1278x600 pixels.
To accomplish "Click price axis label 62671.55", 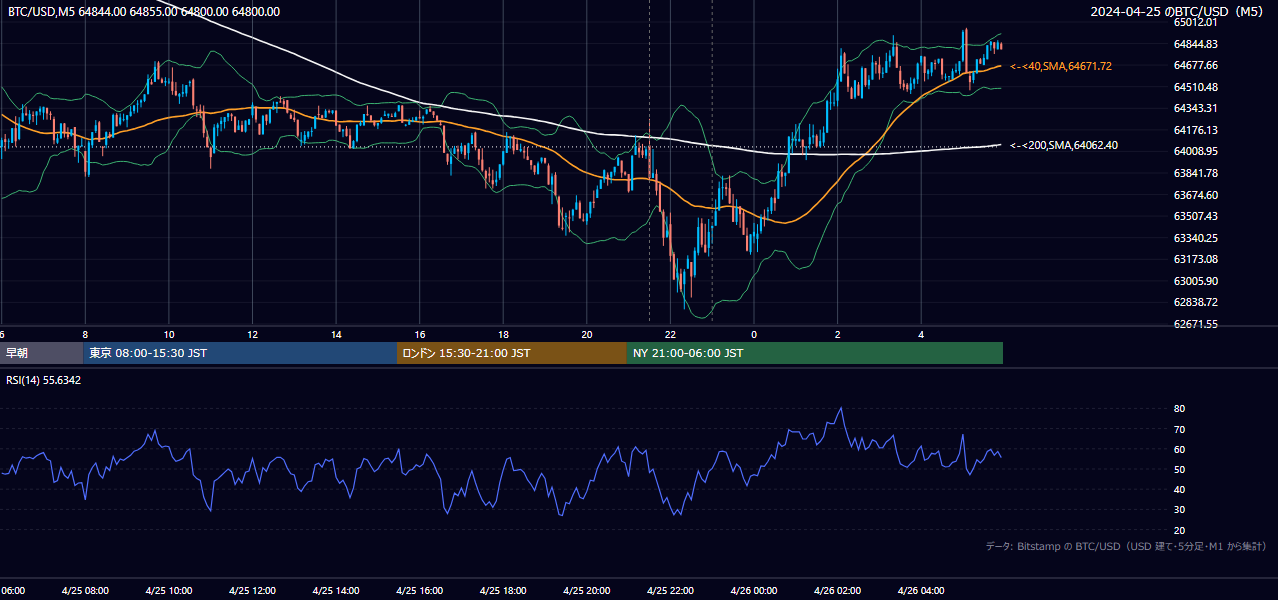I will (x=1195, y=324).
